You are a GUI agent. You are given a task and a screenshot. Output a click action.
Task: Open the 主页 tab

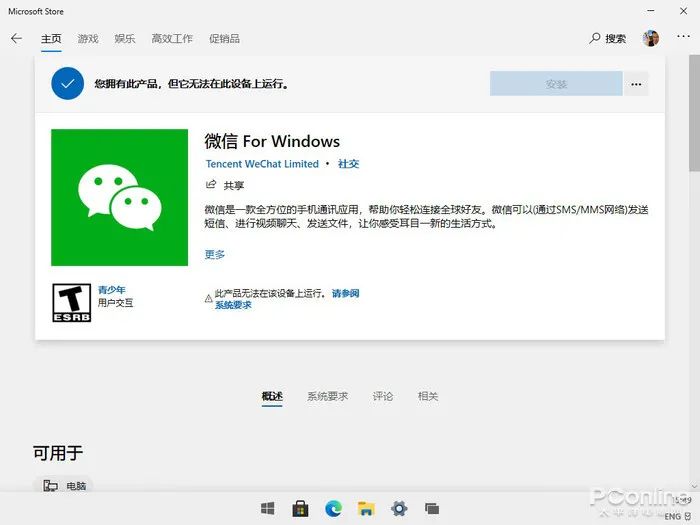pos(51,39)
